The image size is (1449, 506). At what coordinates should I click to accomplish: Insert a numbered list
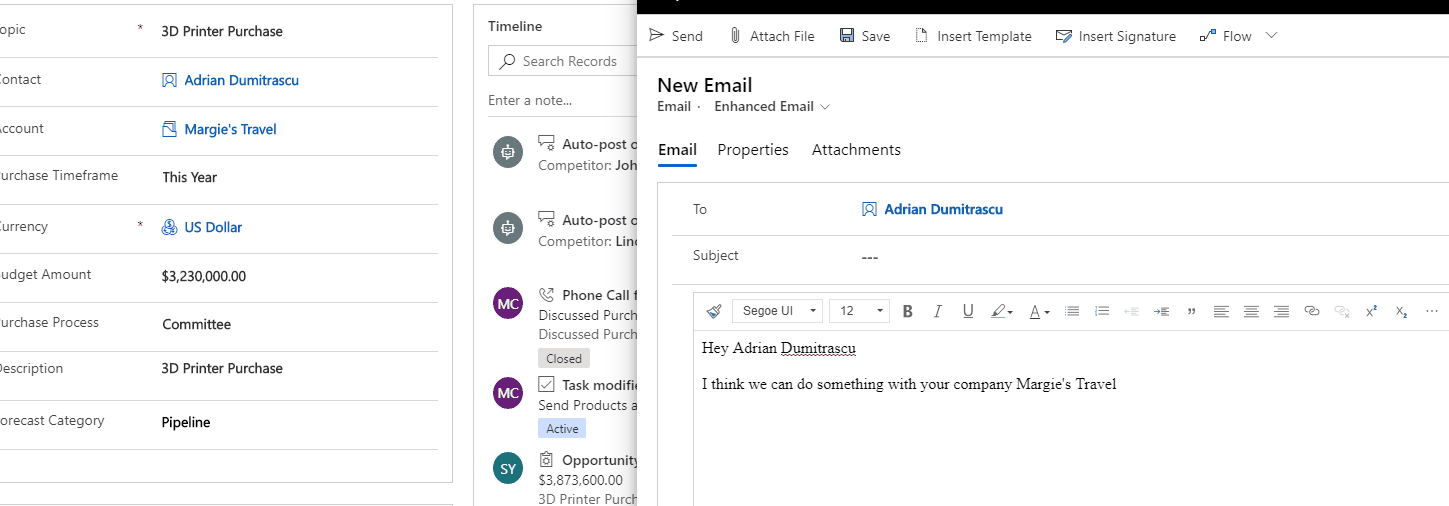click(1102, 311)
